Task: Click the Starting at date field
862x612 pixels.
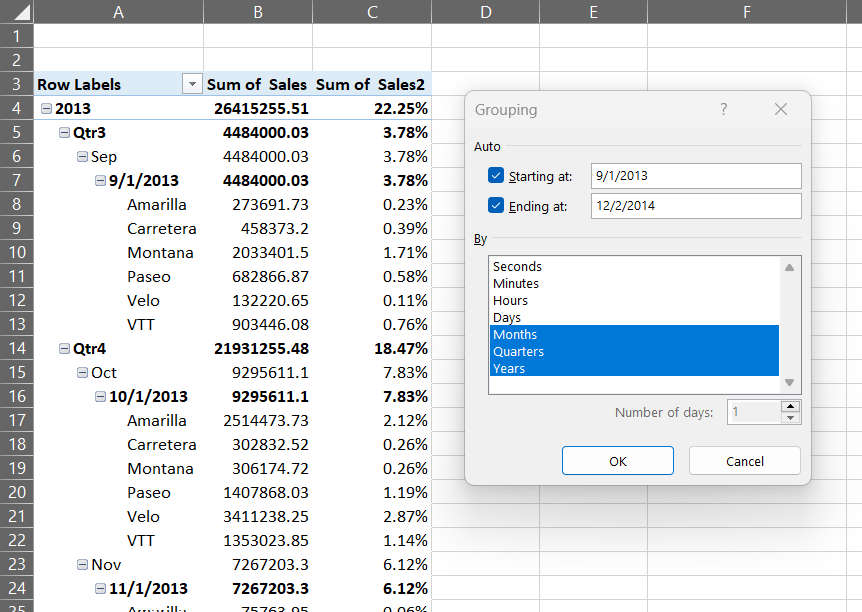Action: point(695,176)
